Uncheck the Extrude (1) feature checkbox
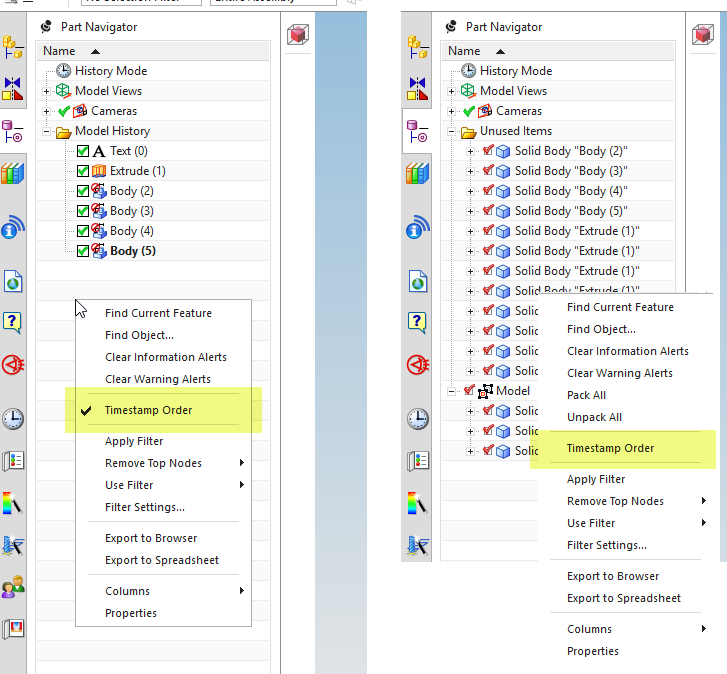The width and height of the screenshot is (727, 674). [83, 171]
